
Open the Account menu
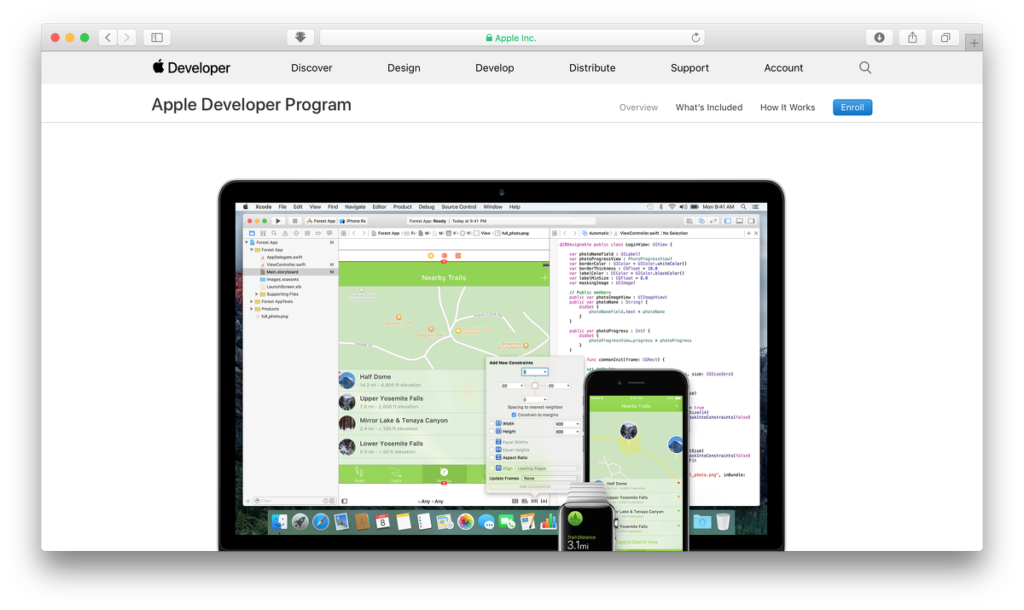pyautogui.click(x=784, y=68)
